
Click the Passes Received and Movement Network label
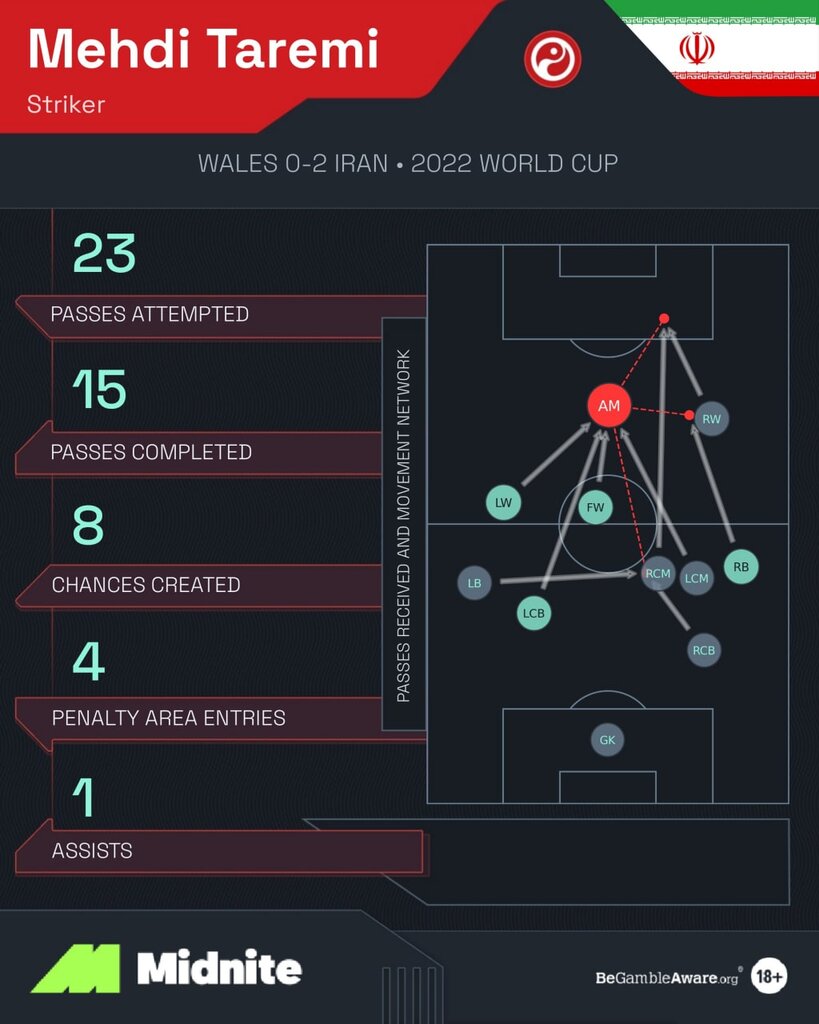[x=404, y=524]
